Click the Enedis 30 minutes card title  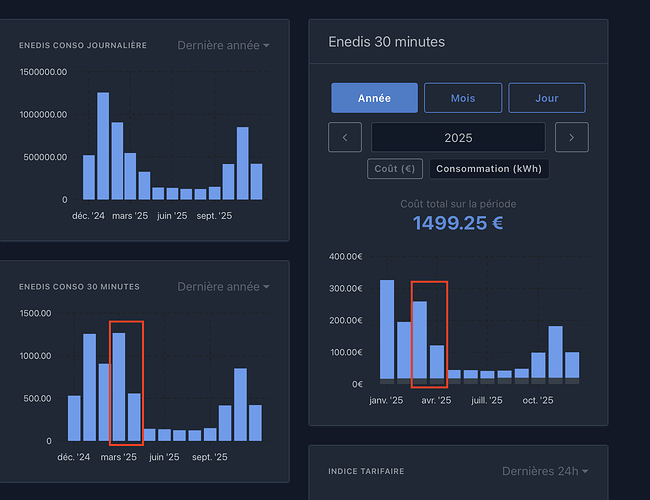click(x=386, y=42)
